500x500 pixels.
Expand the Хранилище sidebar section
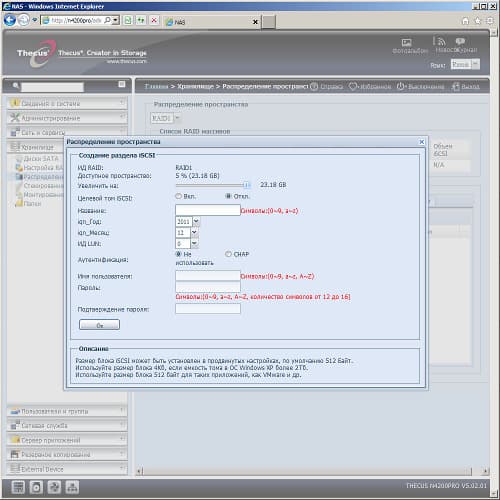click(x=37, y=147)
